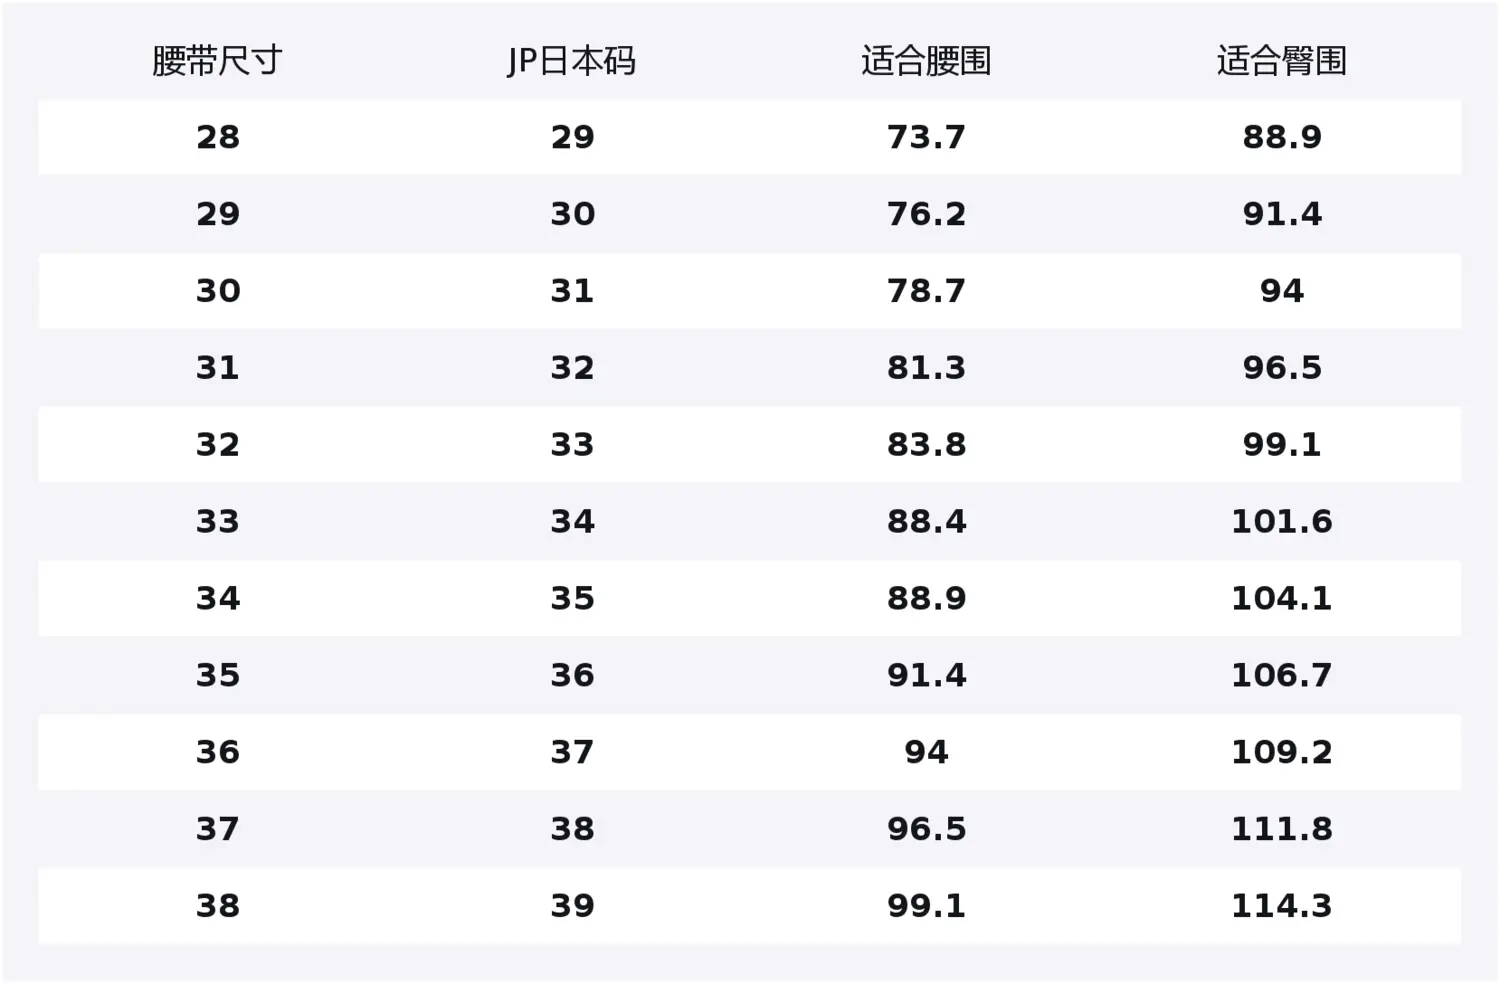Screen dimensions: 1500x984
Task: Click the 106.7 hip measurement
Action: tap(1281, 675)
